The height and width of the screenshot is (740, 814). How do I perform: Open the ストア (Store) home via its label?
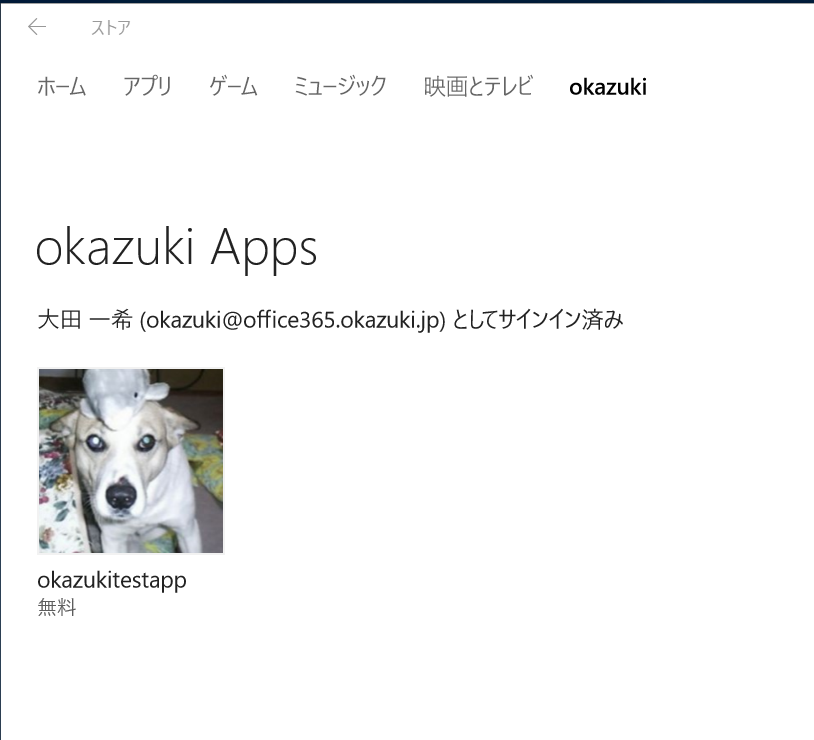110,28
